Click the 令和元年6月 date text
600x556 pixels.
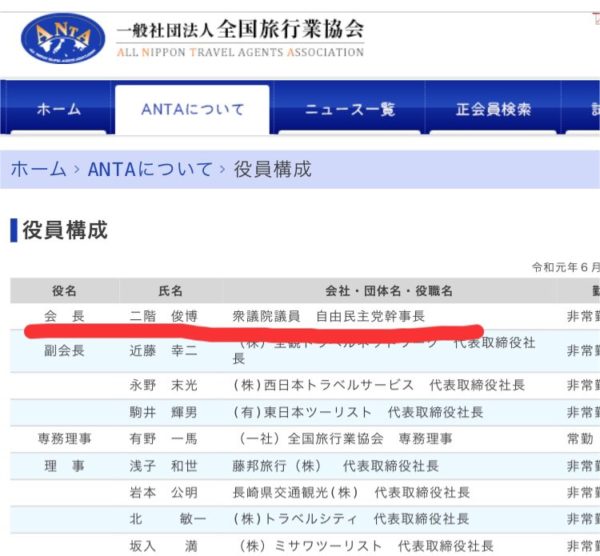(x=566, y=267)
